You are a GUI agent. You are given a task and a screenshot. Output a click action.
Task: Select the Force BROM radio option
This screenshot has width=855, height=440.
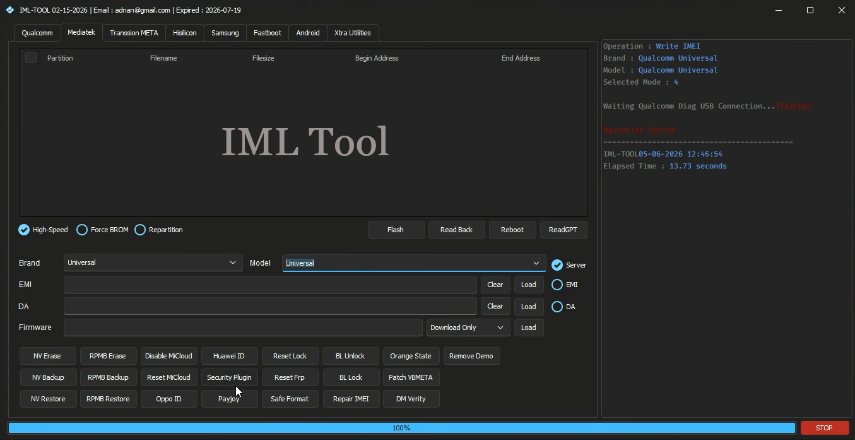103,230
